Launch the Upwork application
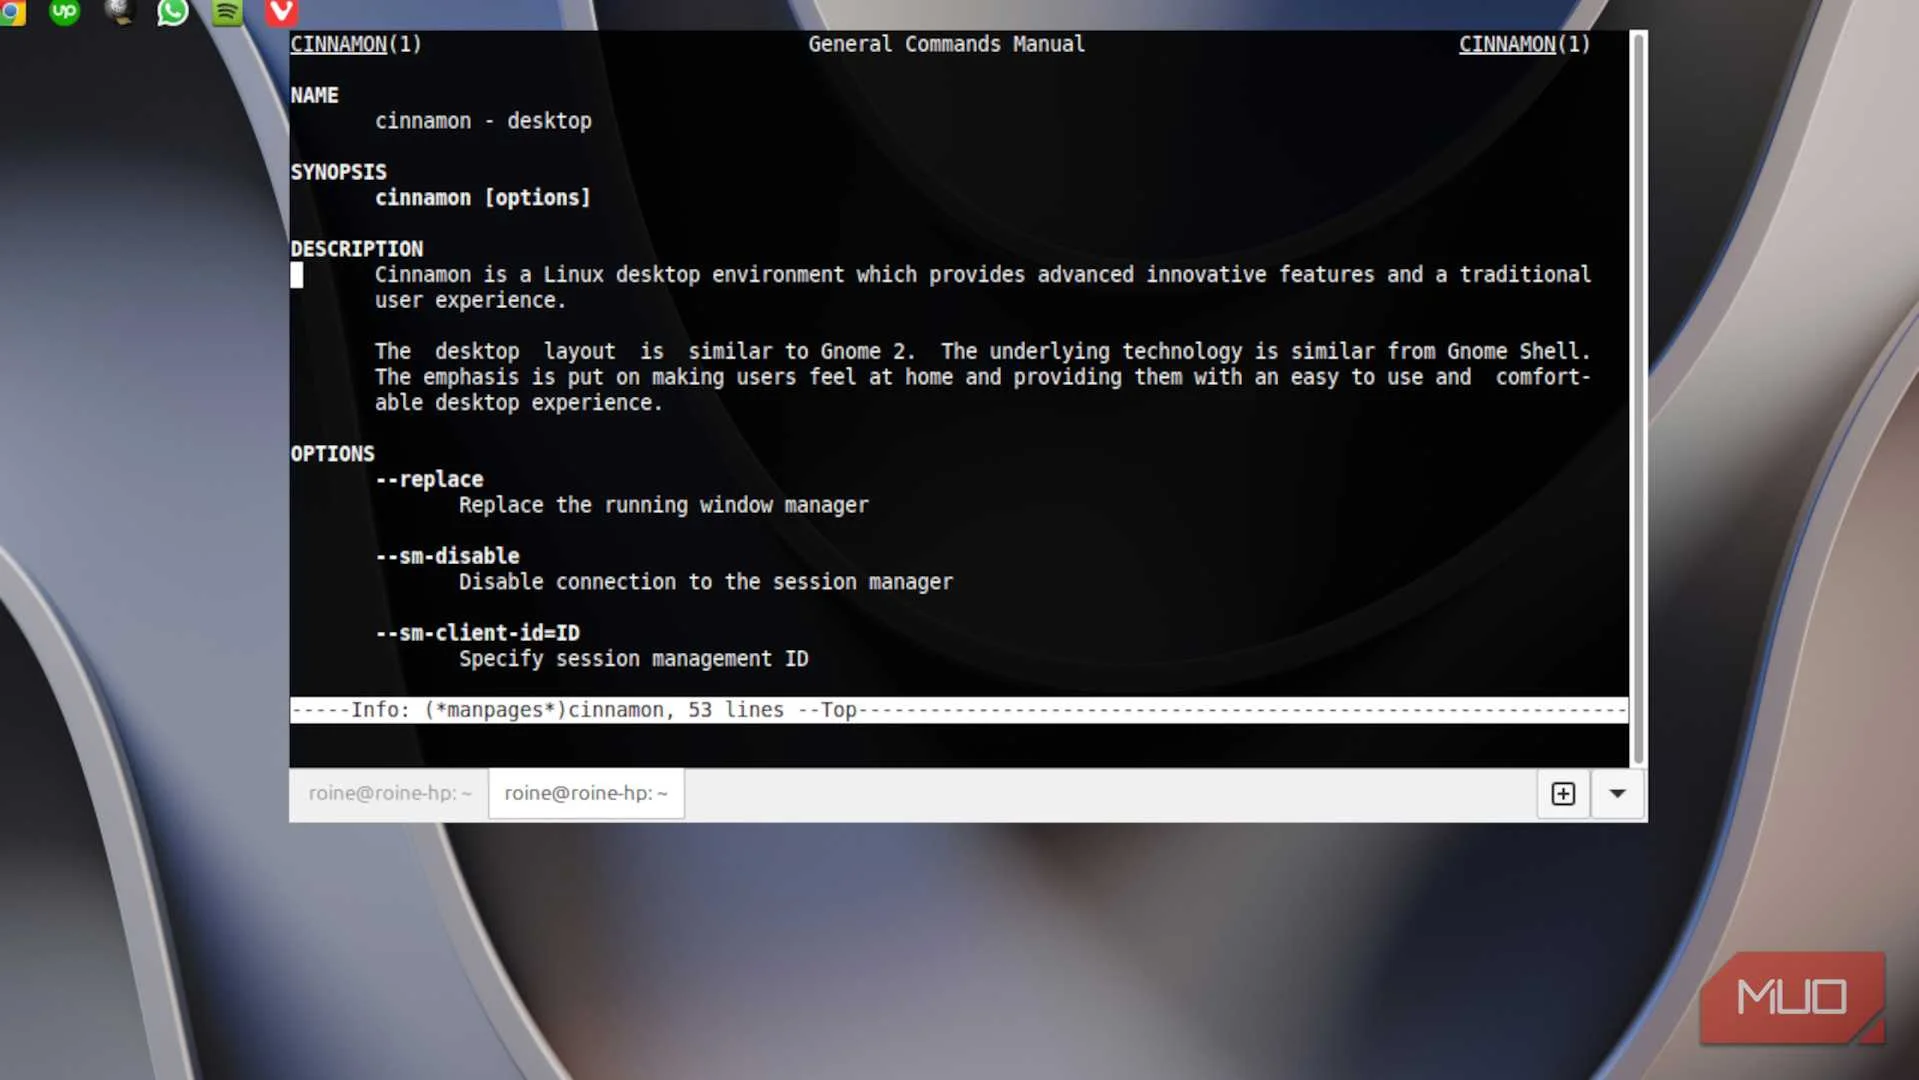 click(65, 13)
